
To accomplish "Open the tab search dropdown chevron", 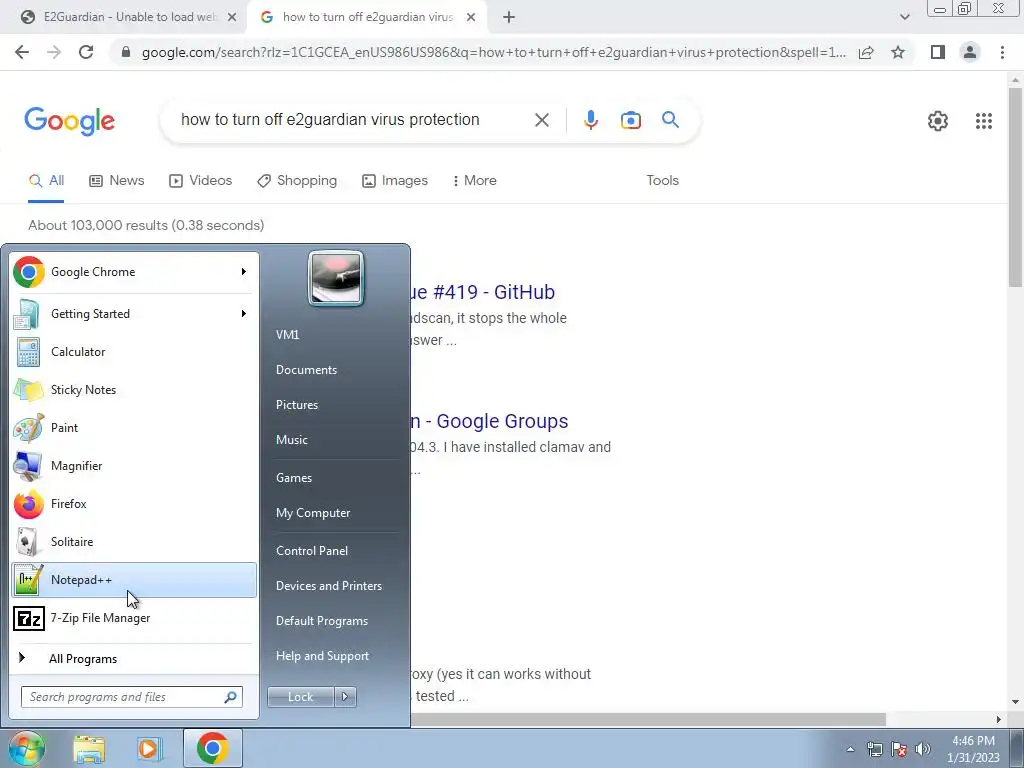I will point(904,17).
